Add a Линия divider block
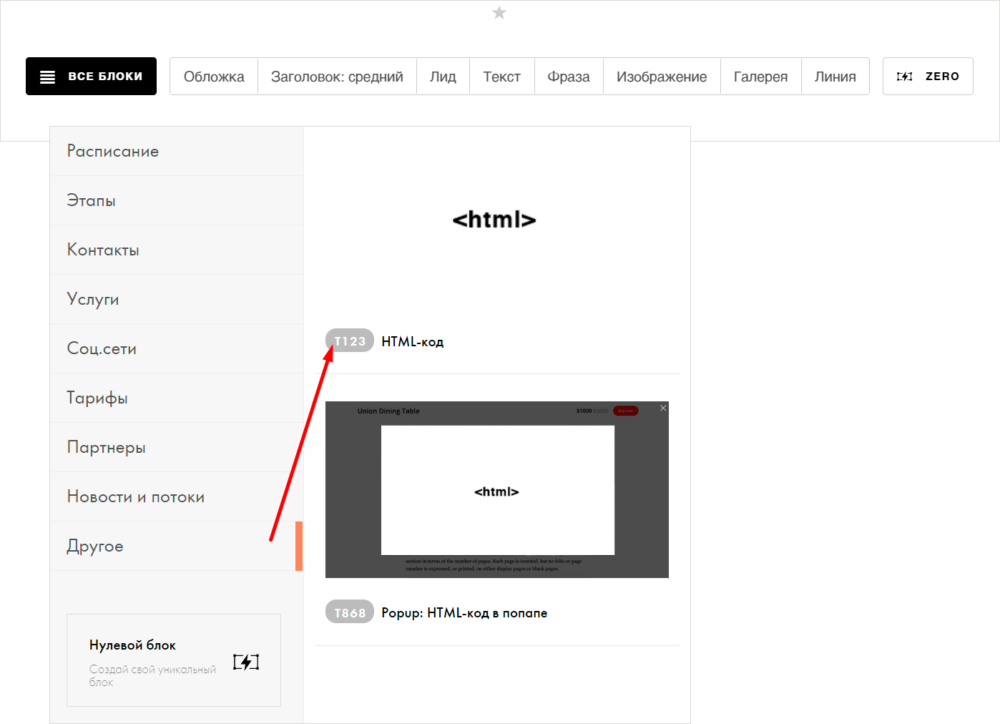The image size is (1000, 724). pyautogui.click(x=835, y=76)
